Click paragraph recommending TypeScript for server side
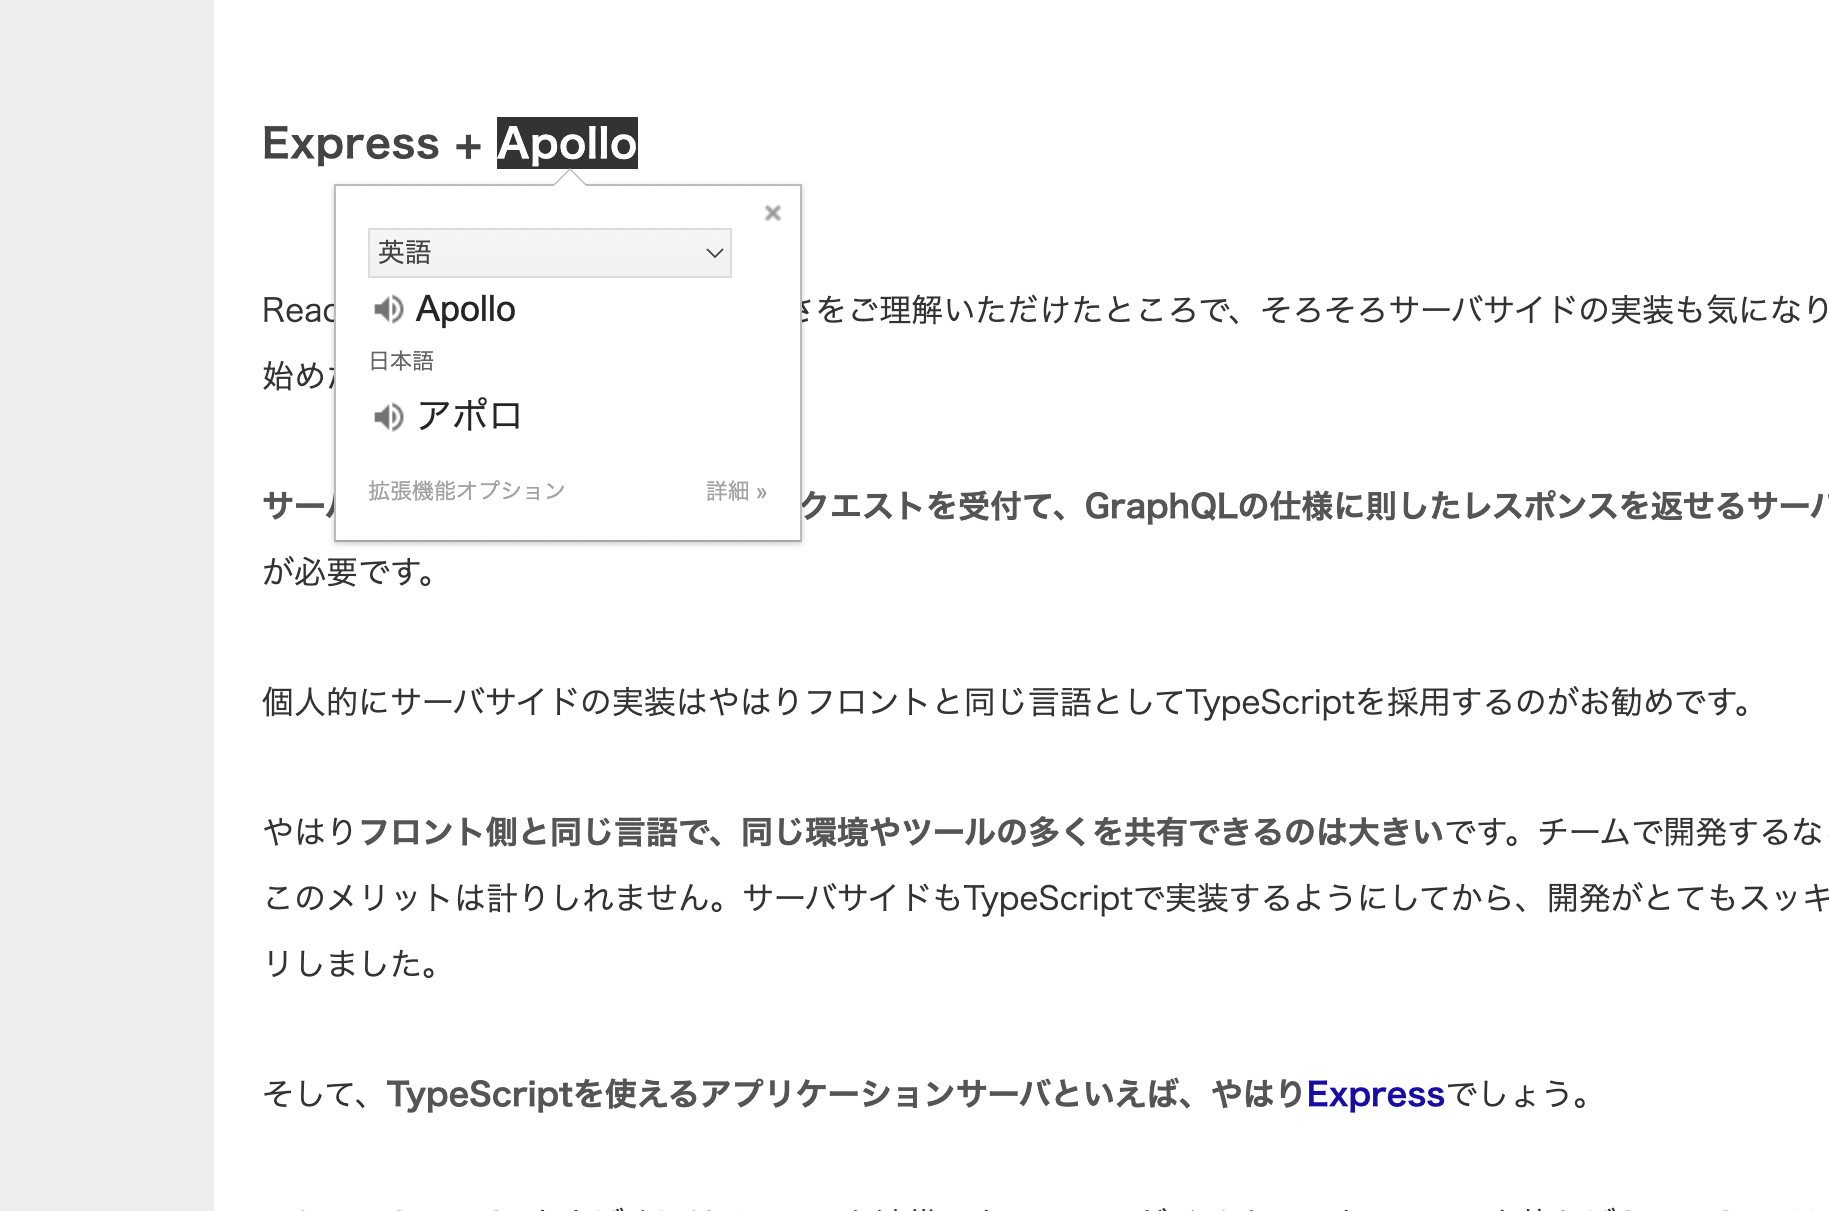1829x1211 pixels. 1008,702
